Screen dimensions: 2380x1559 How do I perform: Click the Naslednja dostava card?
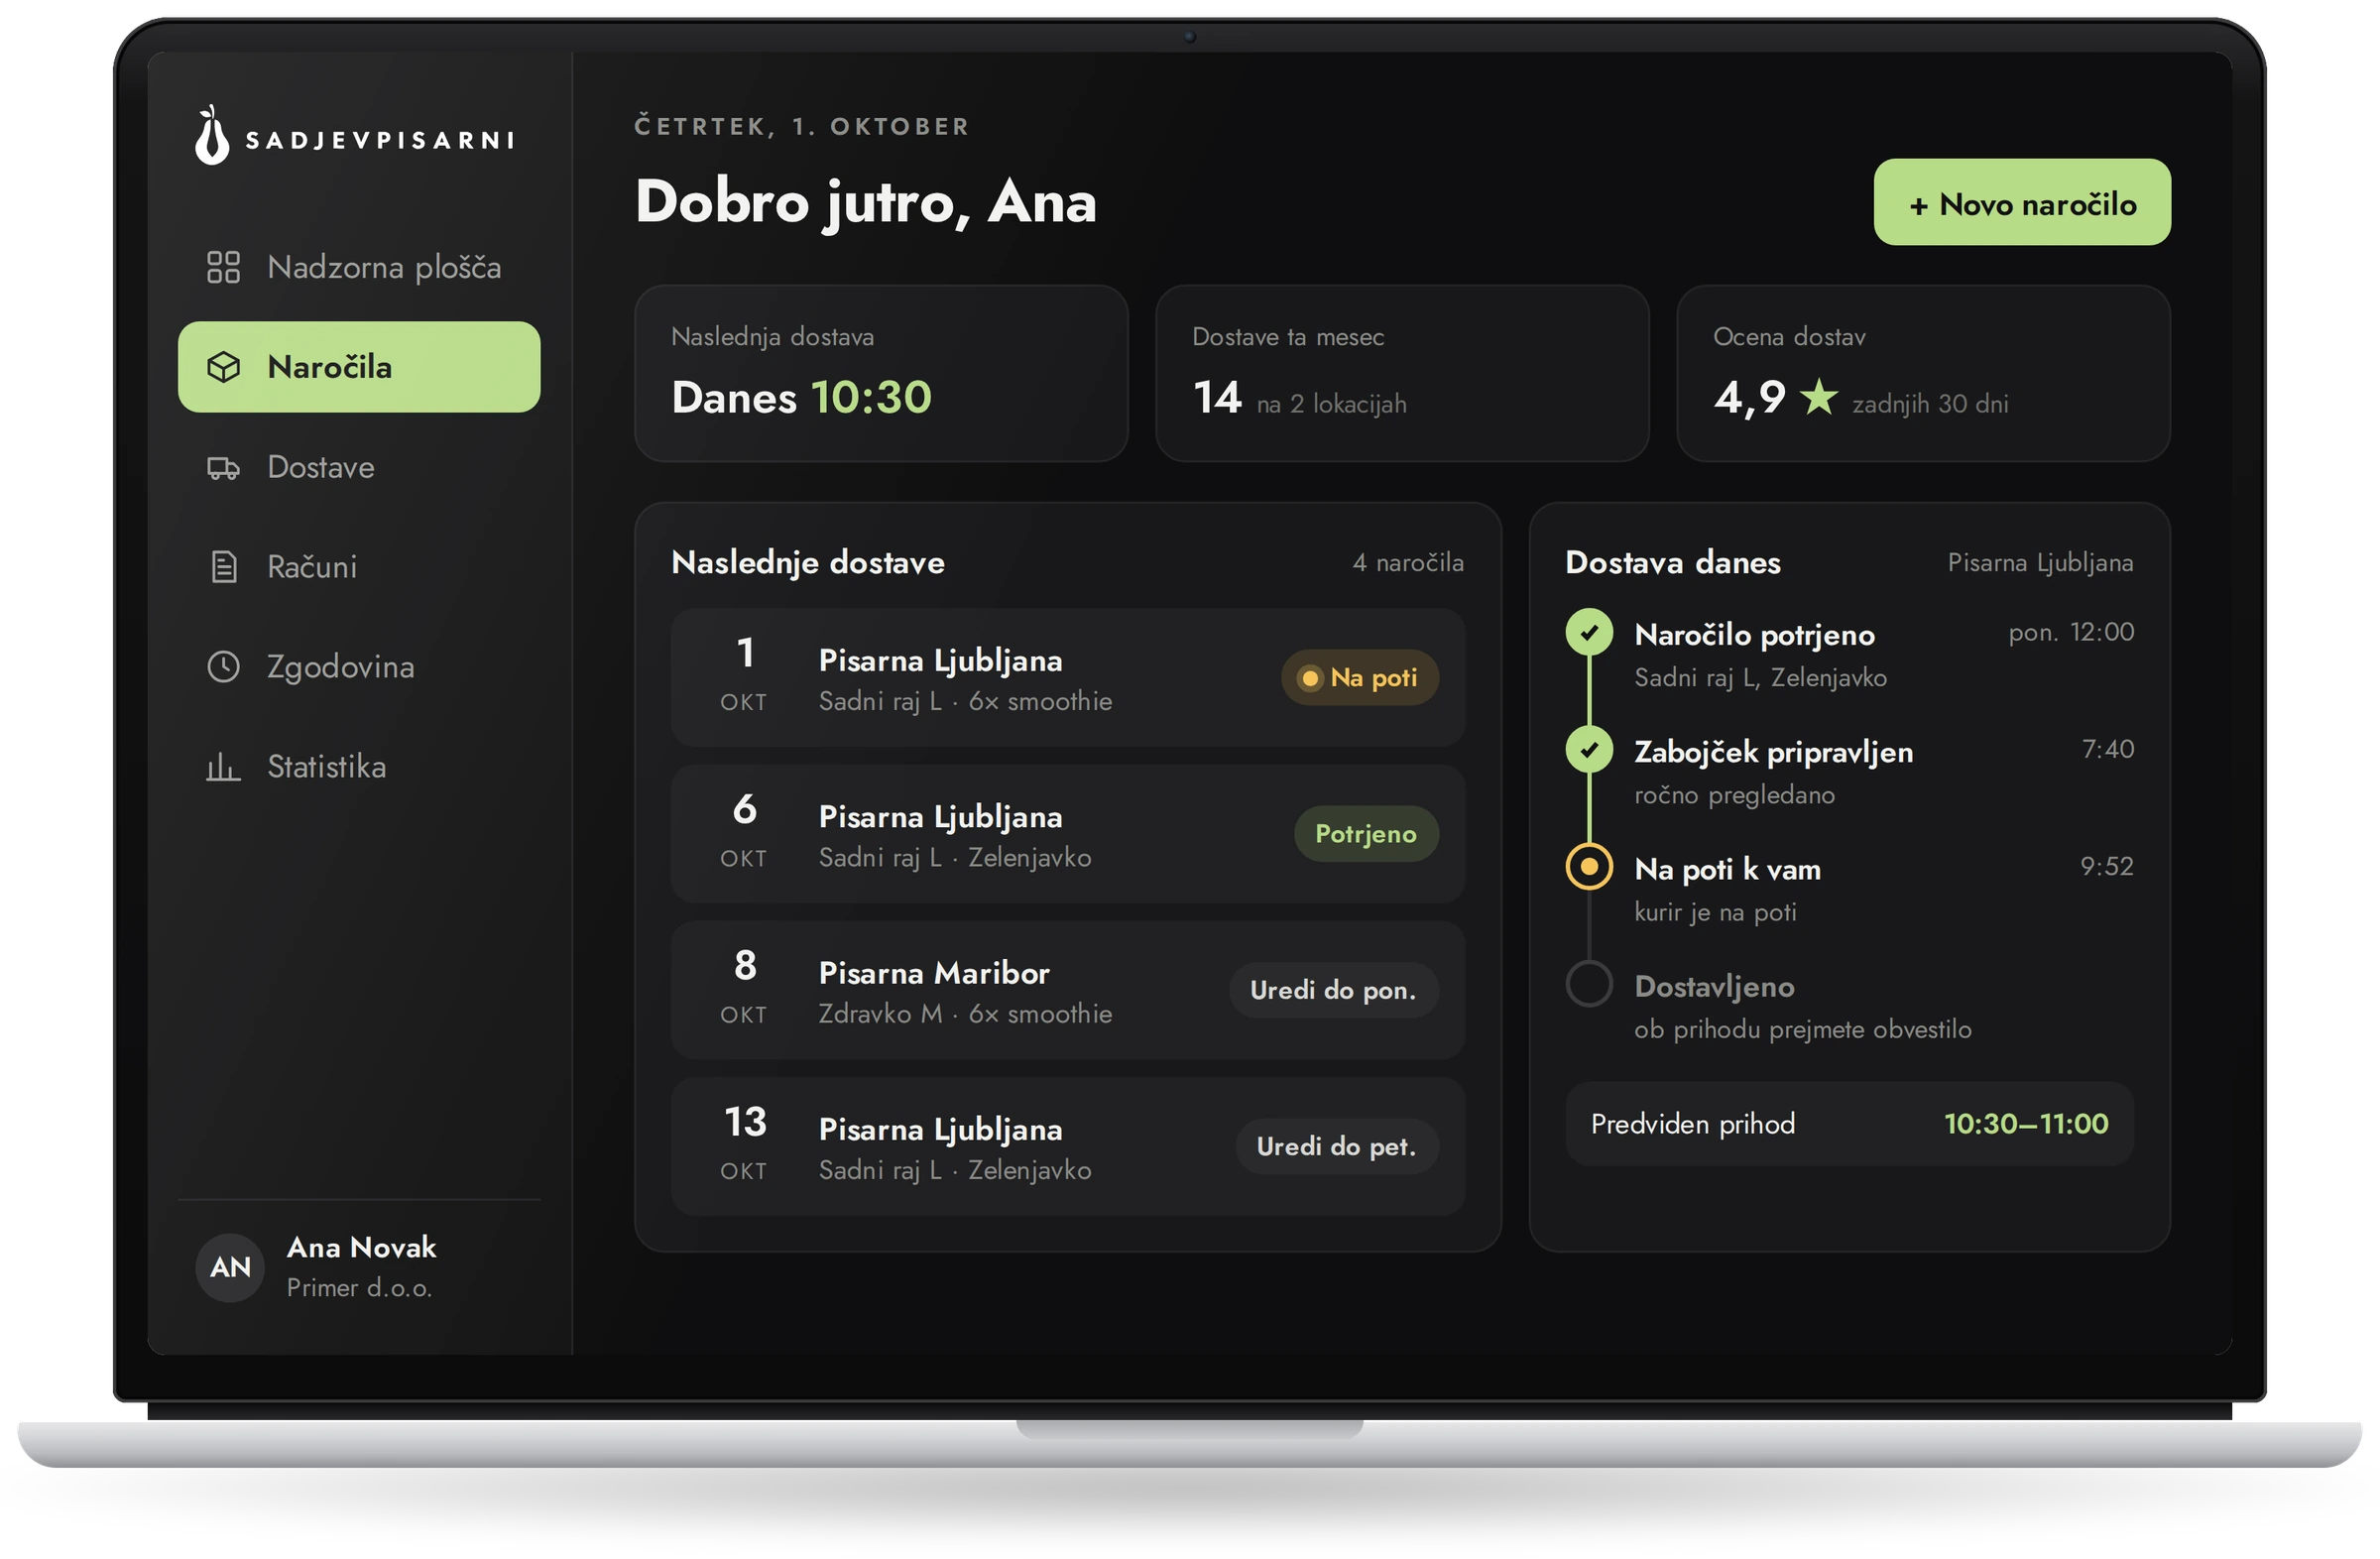[881, 373]
